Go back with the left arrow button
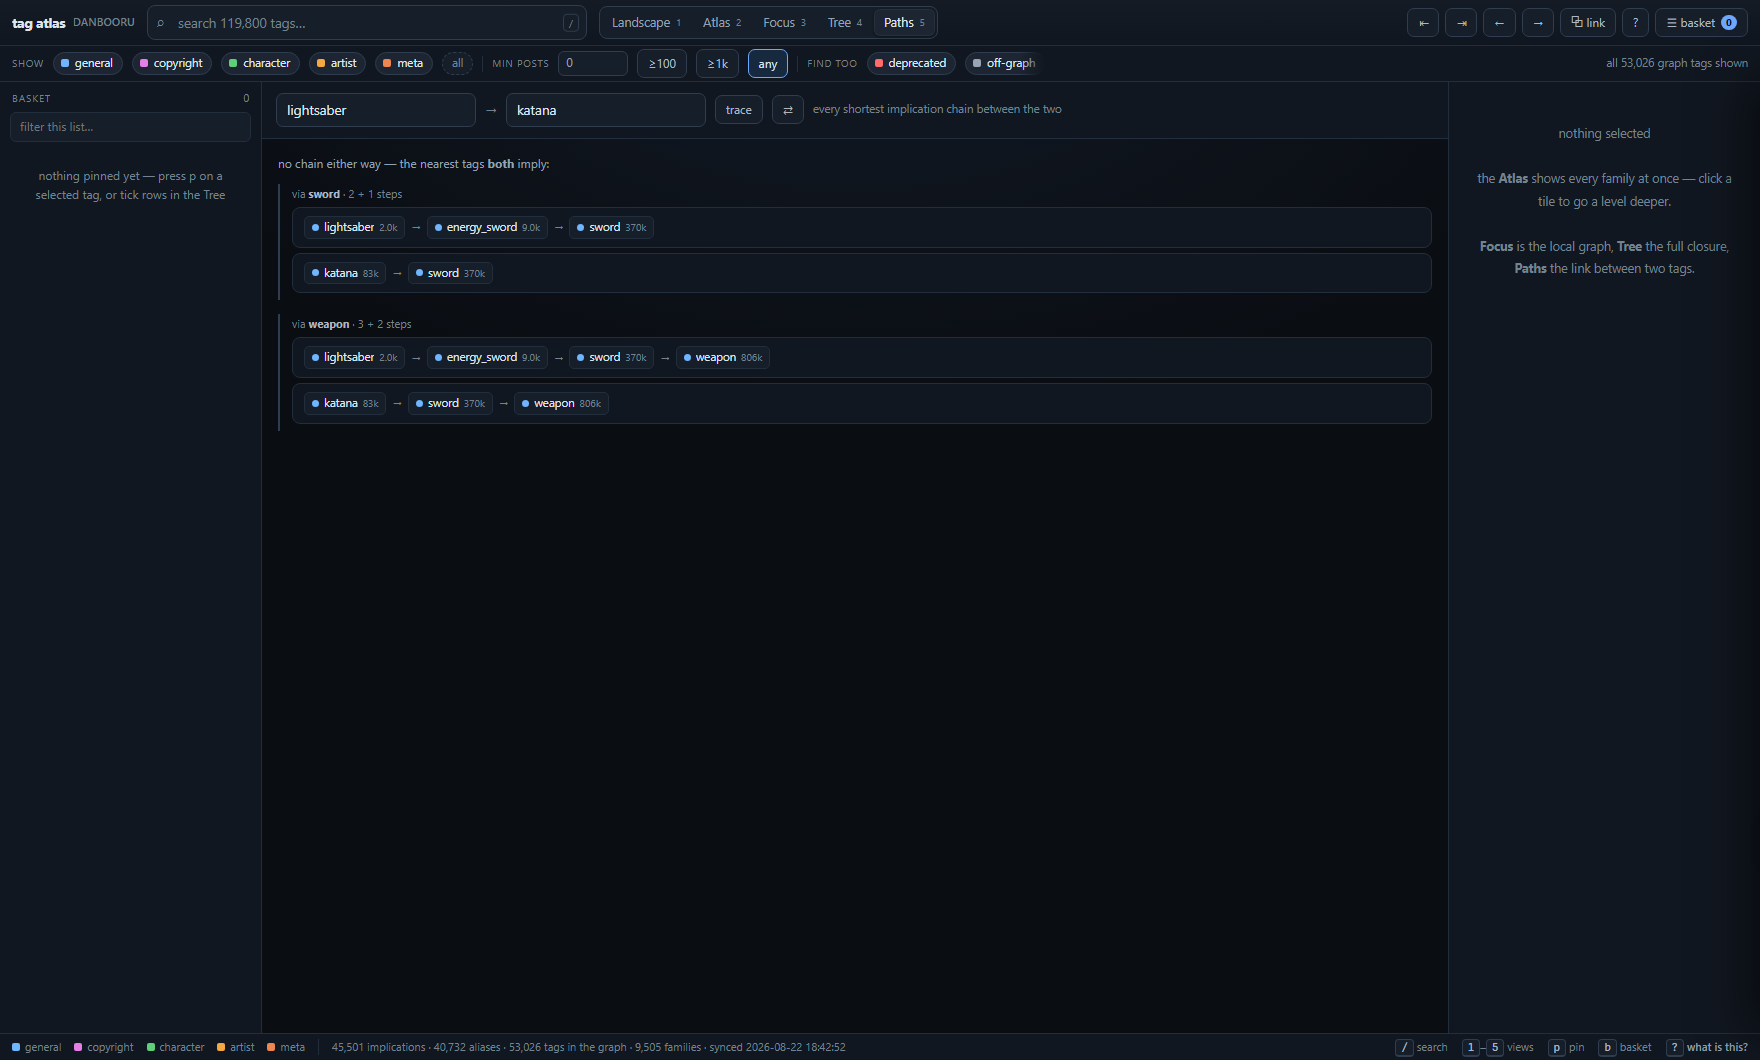Image resolution: width=1760 pixels, height=1060 pixels. (x=1499, y=22)
